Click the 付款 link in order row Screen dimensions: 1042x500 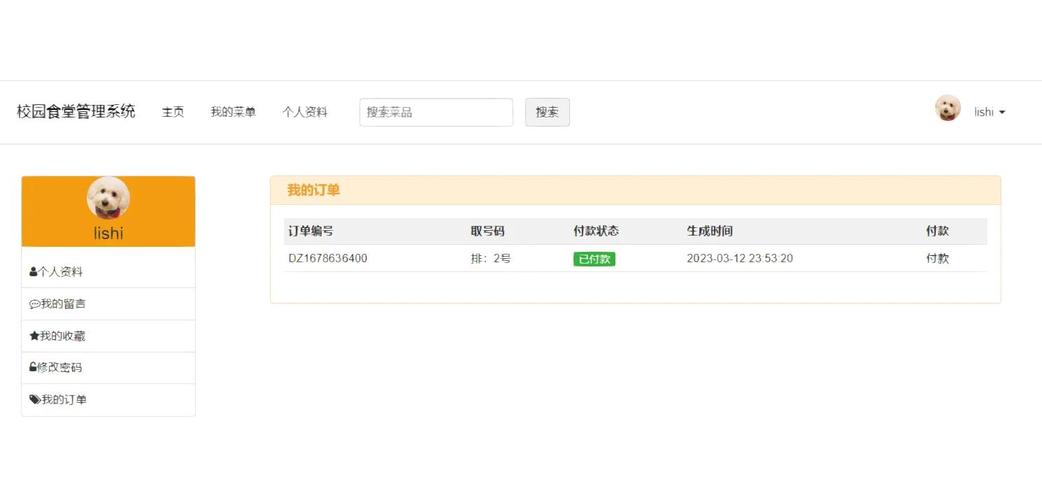[938, 259]
